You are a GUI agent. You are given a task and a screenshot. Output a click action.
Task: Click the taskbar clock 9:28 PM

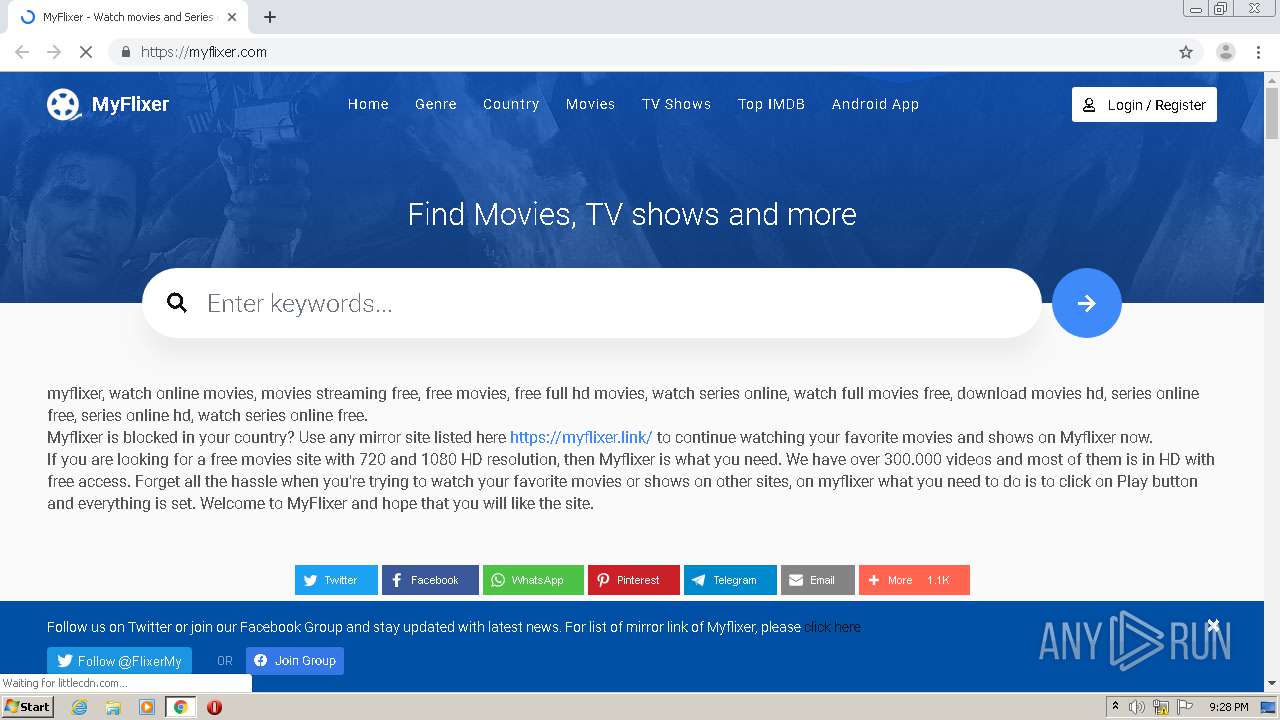[x=1228, y=707]
